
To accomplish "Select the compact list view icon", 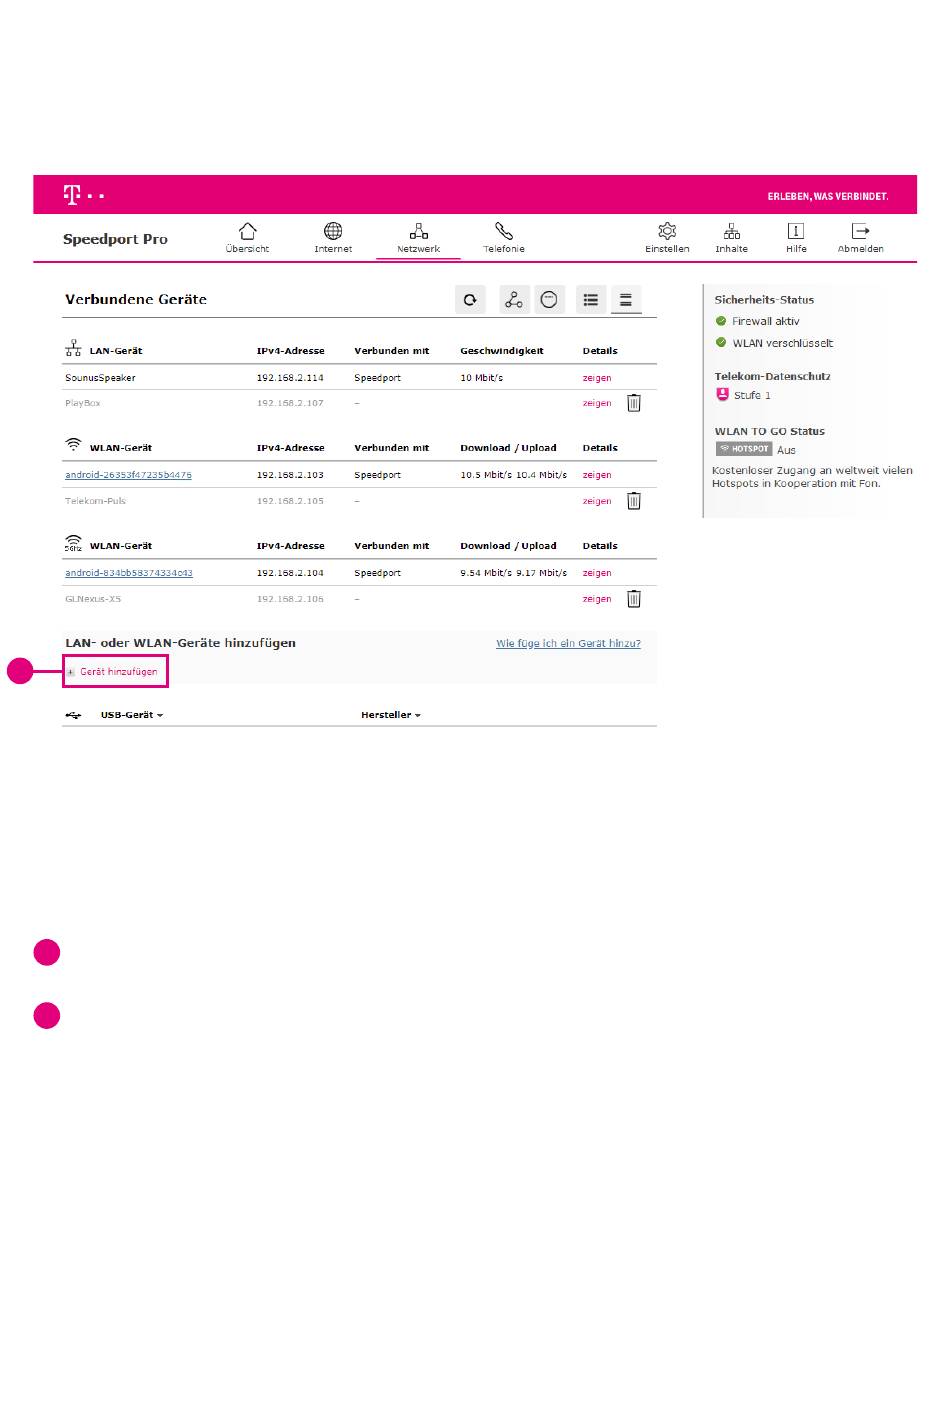I will [626, 300].
